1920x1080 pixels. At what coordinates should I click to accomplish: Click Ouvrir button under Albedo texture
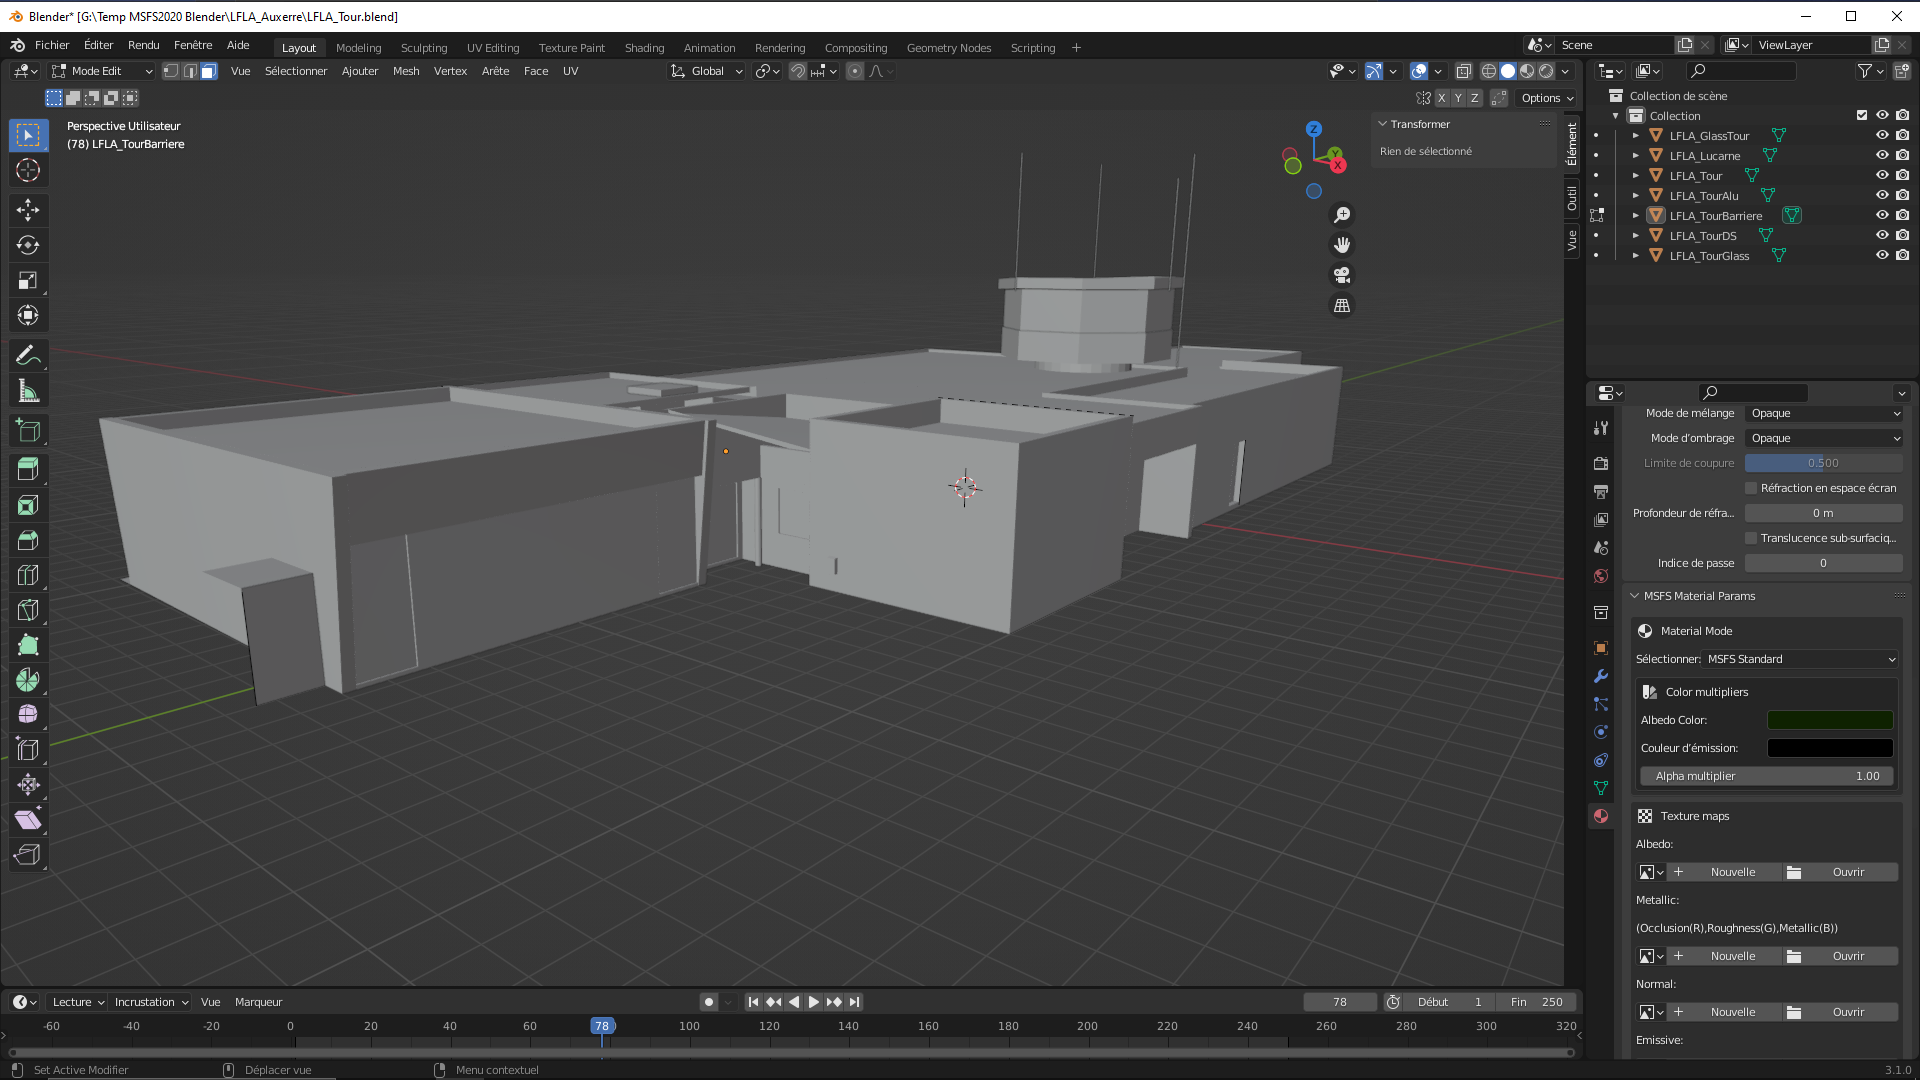[x=1847, y=872]
